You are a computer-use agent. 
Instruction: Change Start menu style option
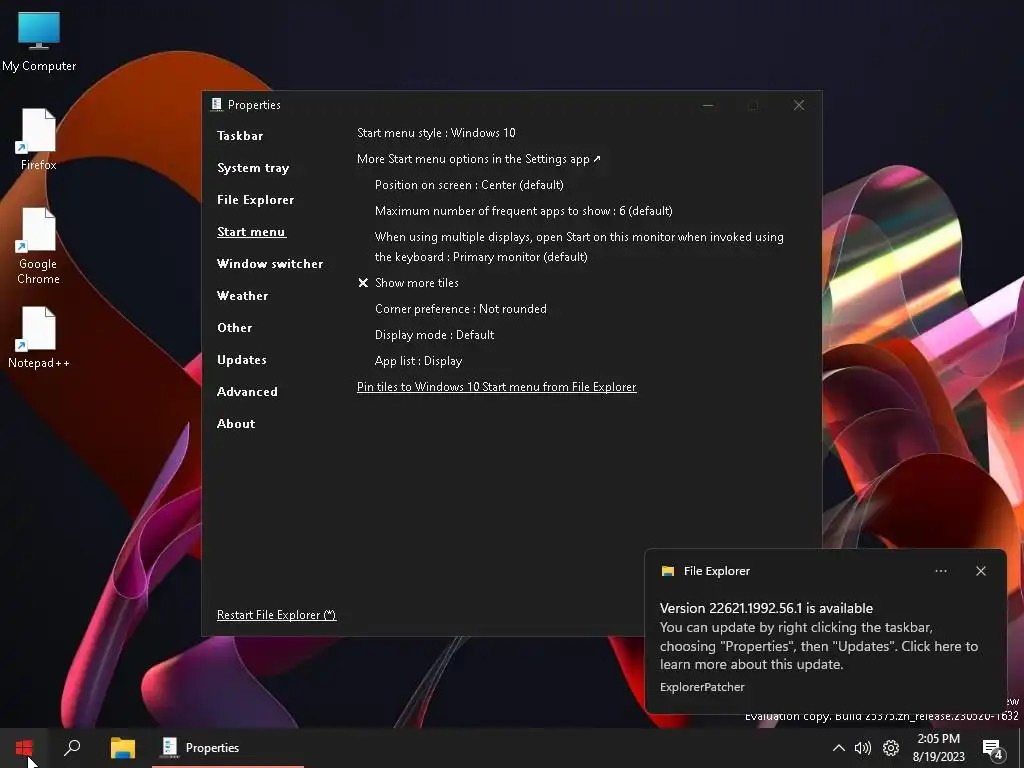[x=436, y=133]
